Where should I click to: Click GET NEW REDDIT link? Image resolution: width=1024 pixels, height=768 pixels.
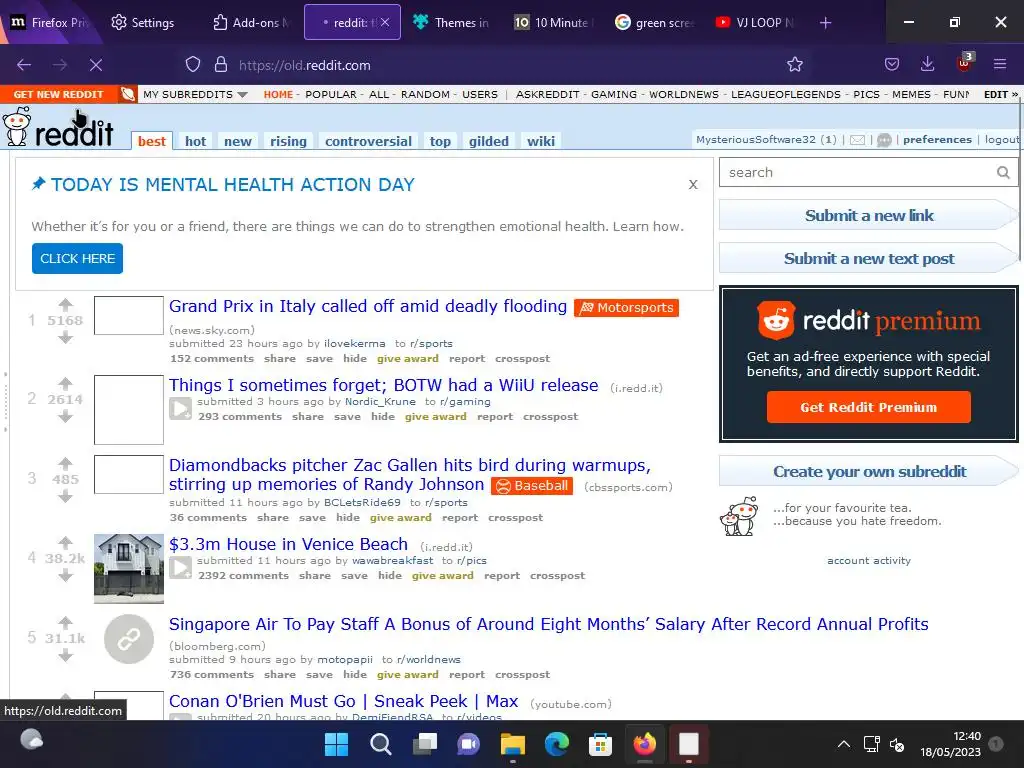[x=58, y=95]
